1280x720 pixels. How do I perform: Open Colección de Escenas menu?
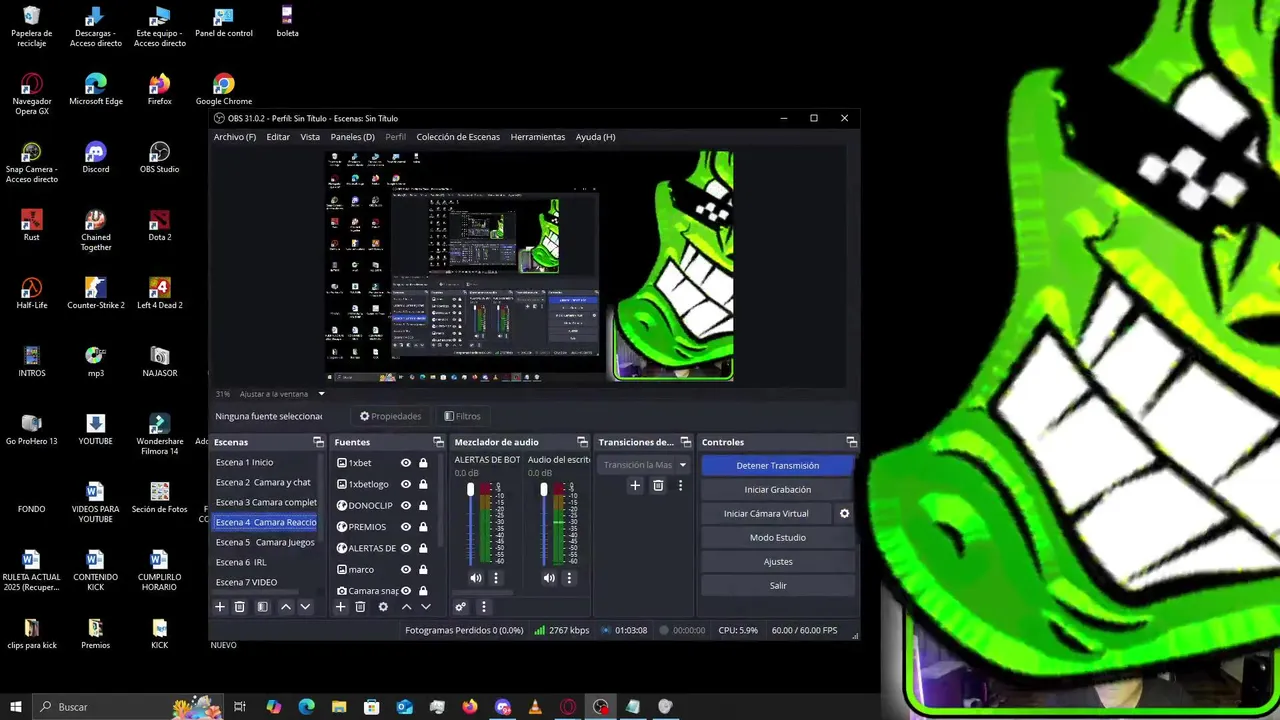point(458,137)
